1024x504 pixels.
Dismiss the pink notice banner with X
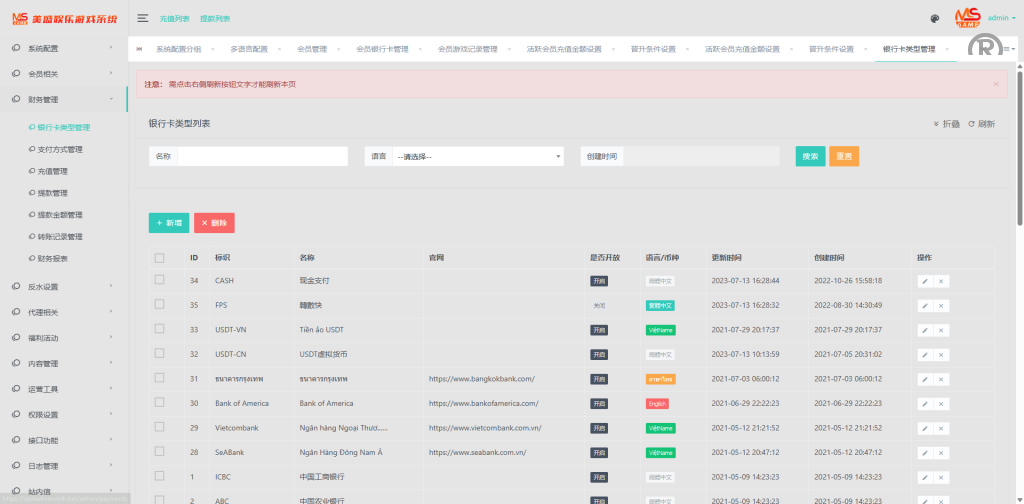pos(995,84)
